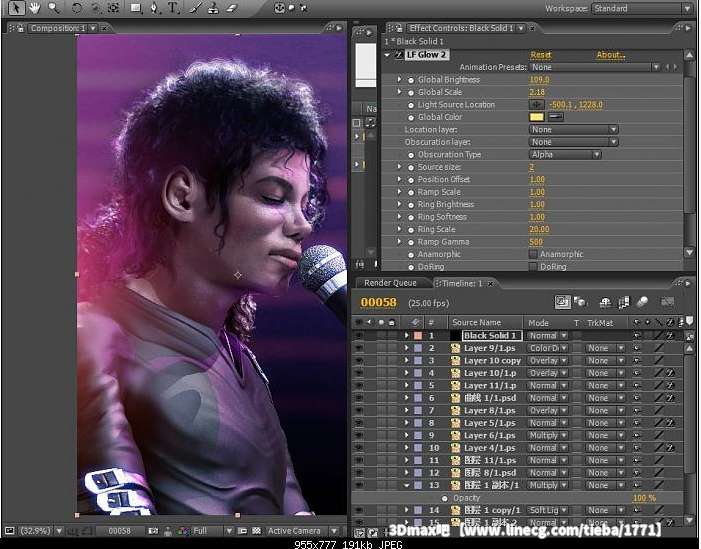Select the Clone Stamp tool

click(x=213, y=8)
